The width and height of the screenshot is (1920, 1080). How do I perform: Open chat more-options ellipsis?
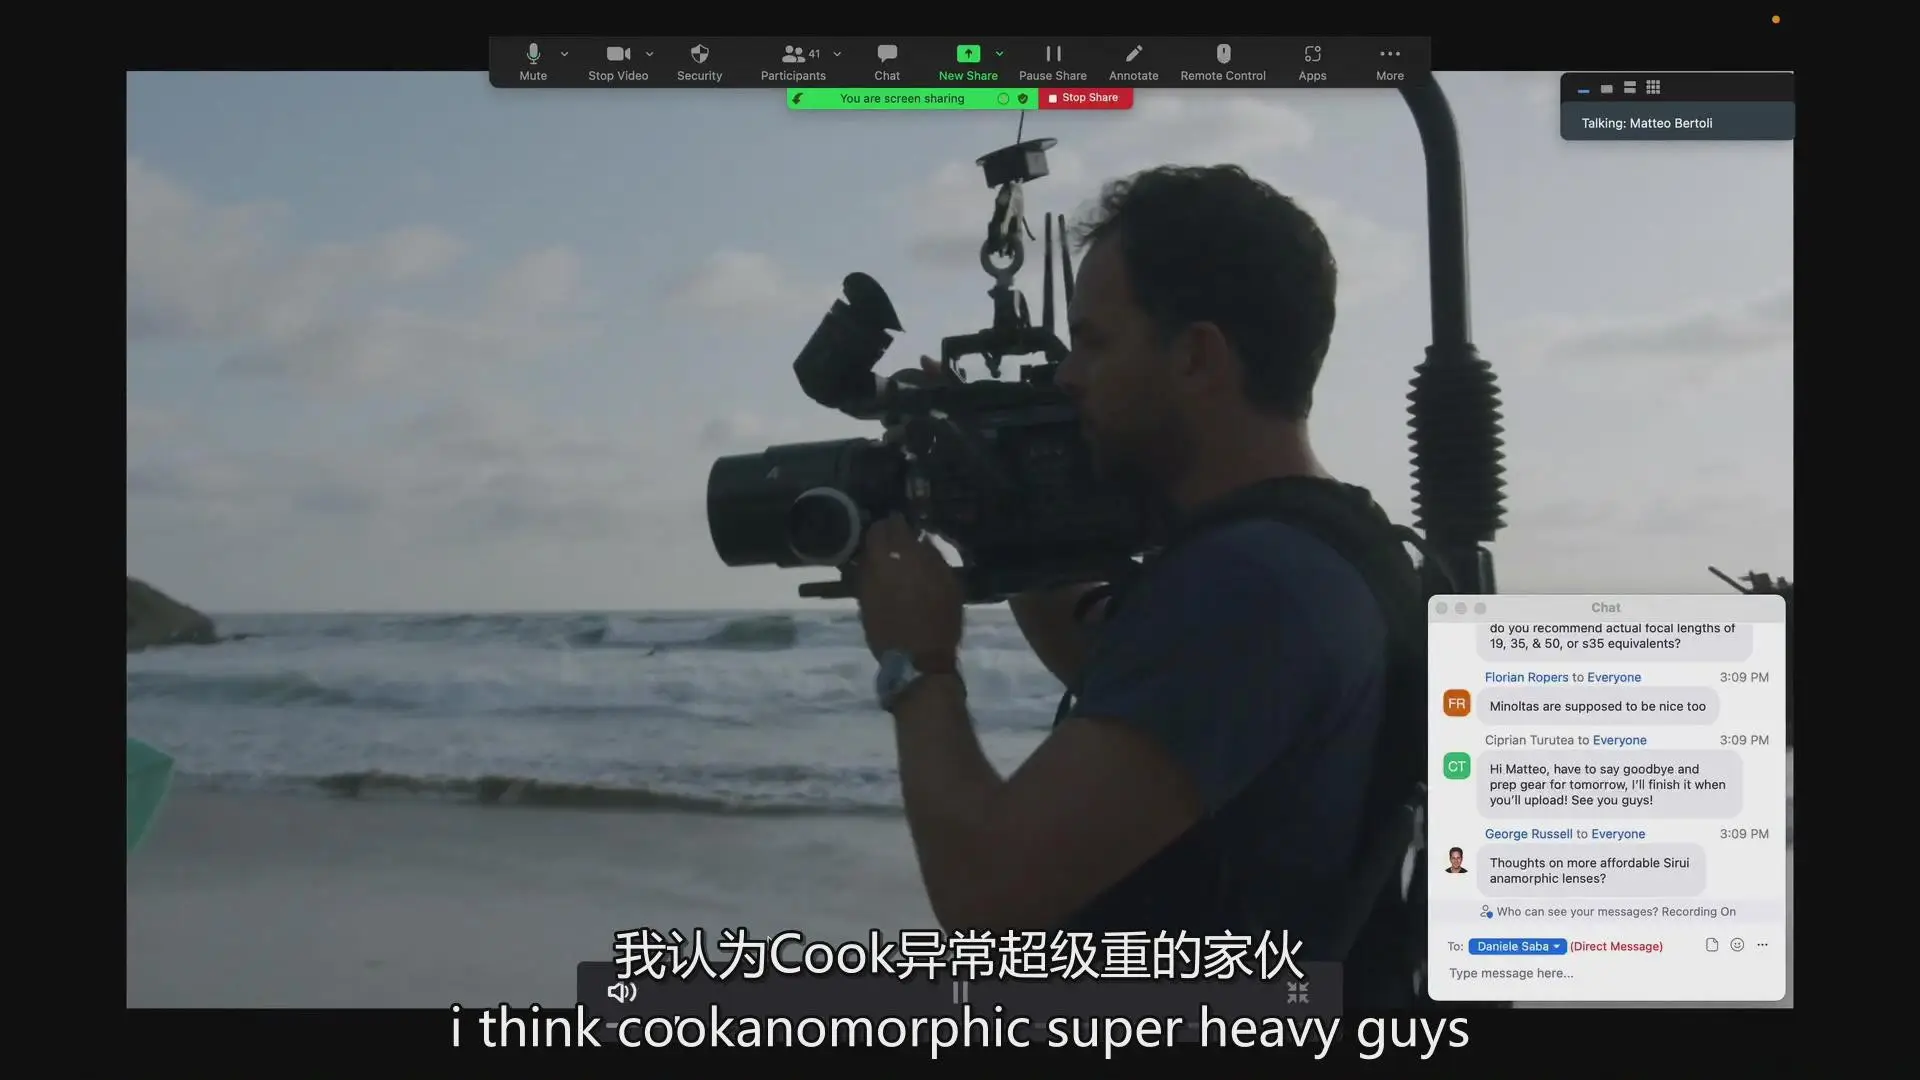(1762, 945)
